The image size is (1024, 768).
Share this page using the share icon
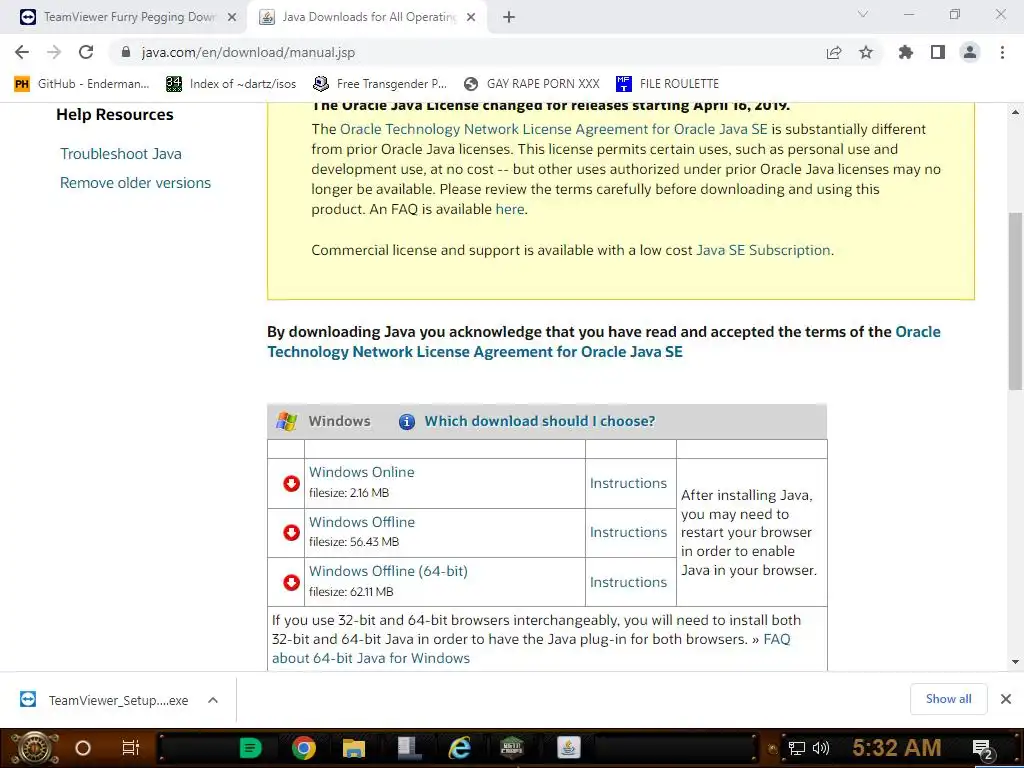(x=834, y=52)
